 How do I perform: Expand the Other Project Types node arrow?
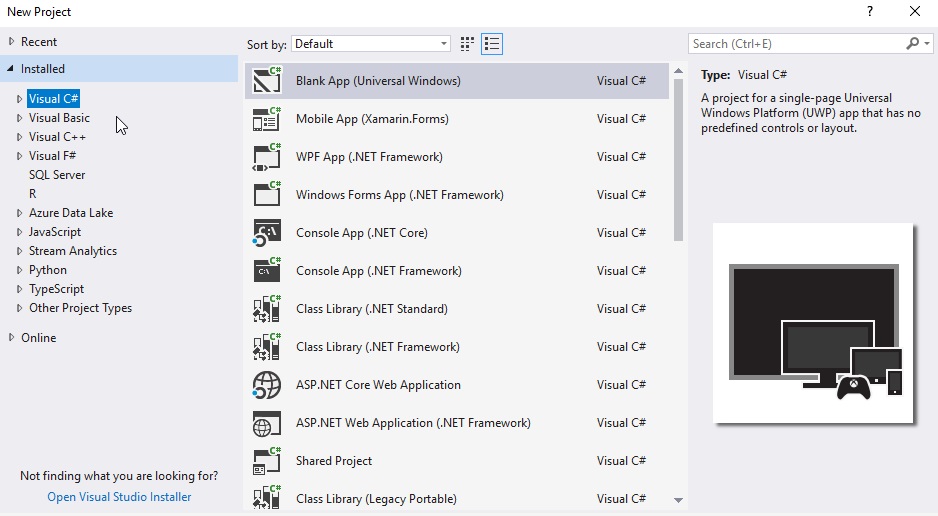click(x=19, y=308)
